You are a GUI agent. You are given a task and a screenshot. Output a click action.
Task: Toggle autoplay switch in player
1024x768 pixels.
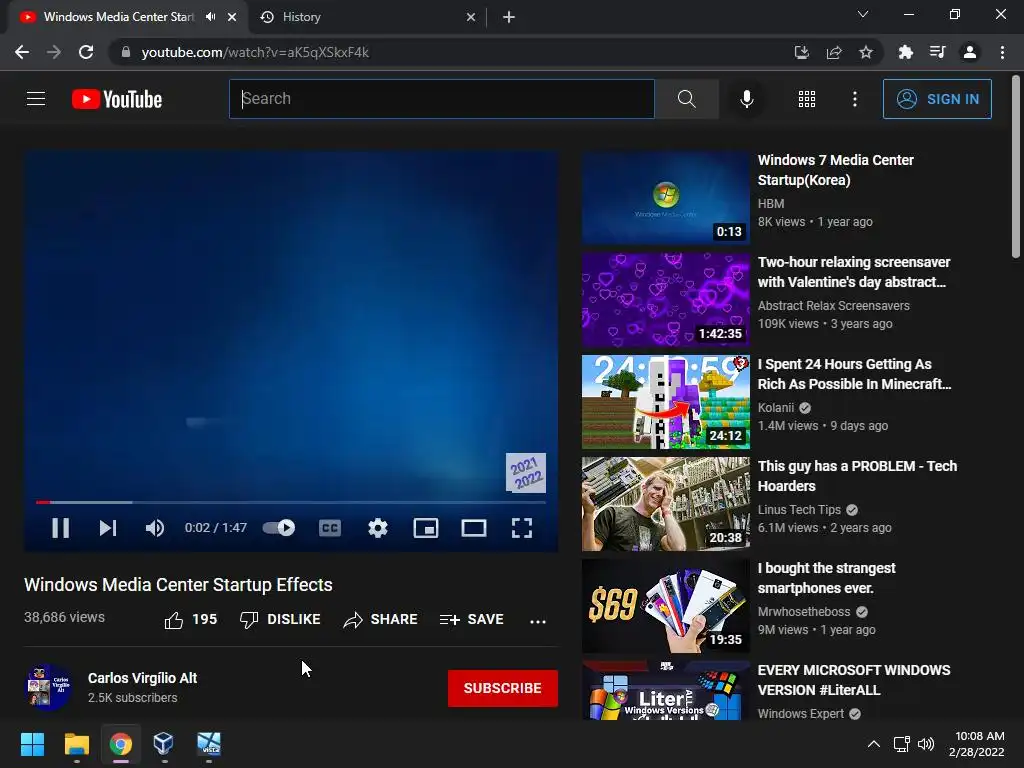279,528
